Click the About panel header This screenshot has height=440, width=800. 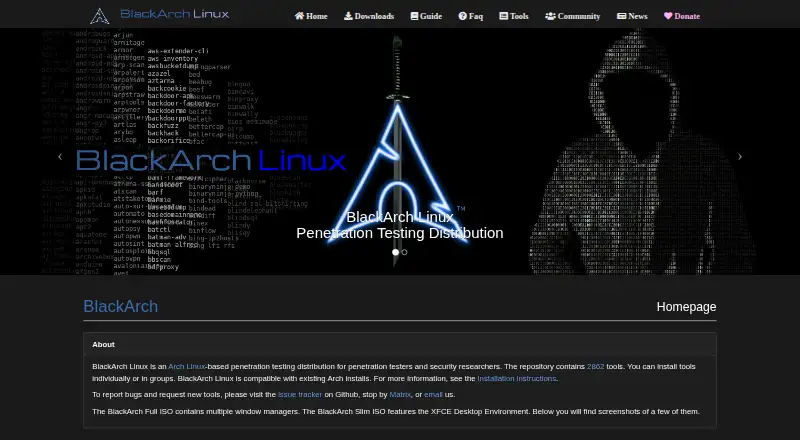click(399, 345)
